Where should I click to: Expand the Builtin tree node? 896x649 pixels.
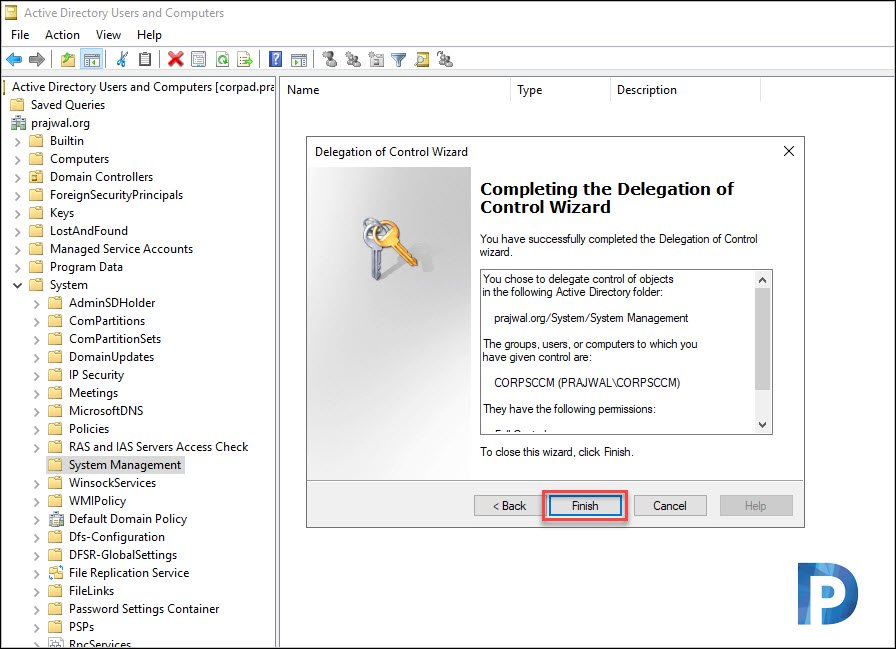tap(18, 141)
